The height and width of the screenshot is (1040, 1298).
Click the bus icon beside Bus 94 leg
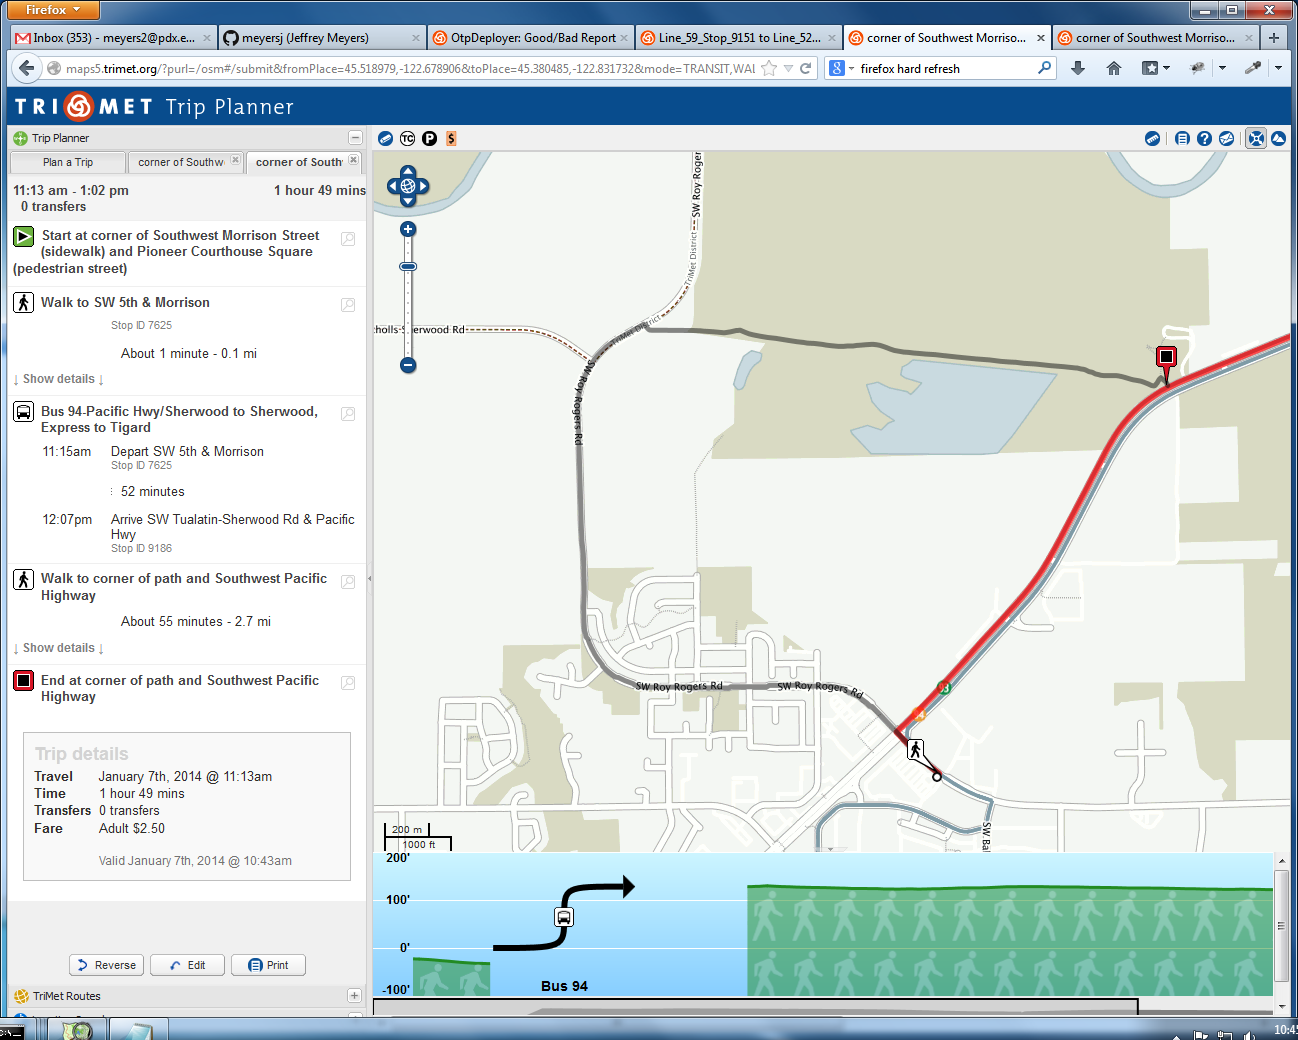pyautogui.click(x=24, y=412)
